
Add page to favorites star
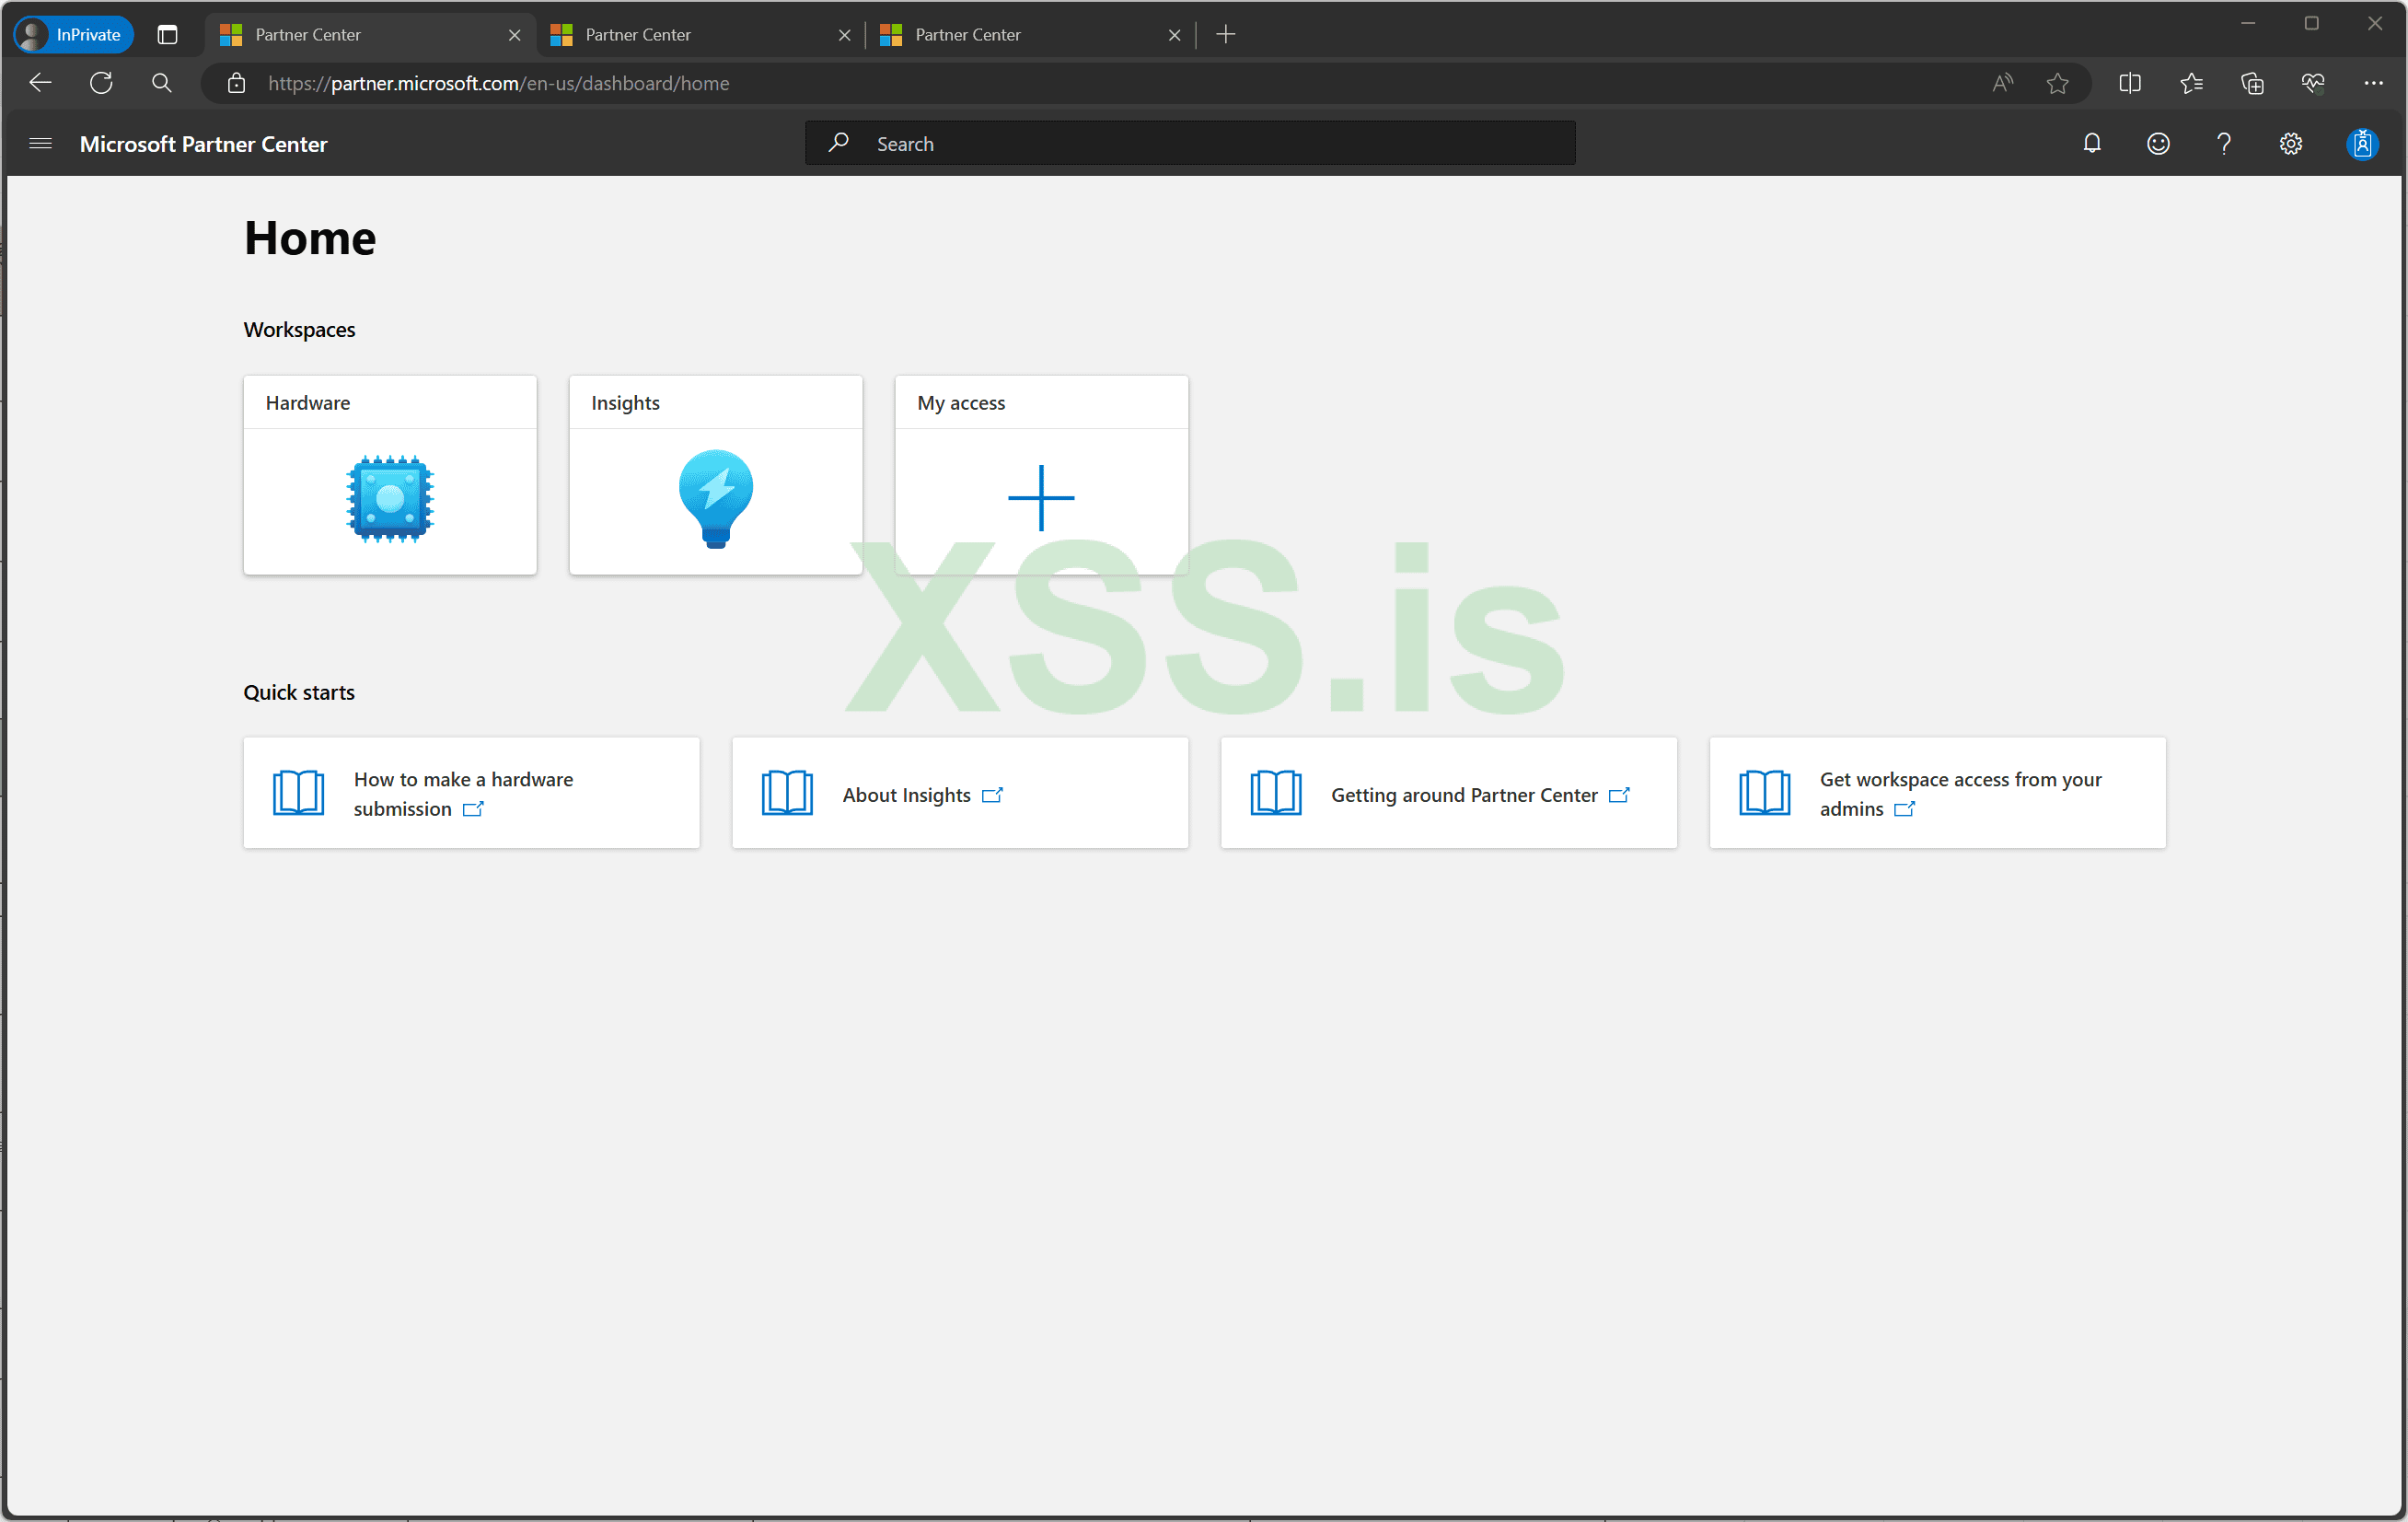(2057, 83)
